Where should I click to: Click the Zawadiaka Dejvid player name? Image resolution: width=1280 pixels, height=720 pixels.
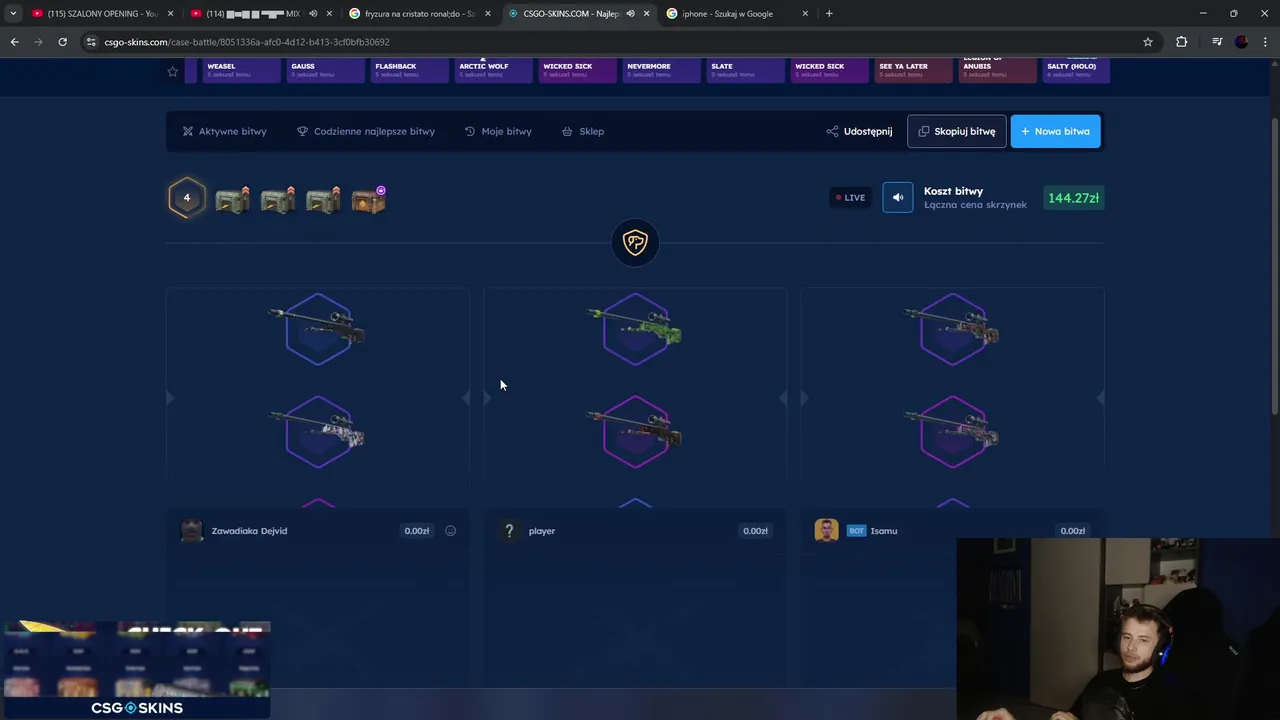pyautogui.click(x=249, y=531)
